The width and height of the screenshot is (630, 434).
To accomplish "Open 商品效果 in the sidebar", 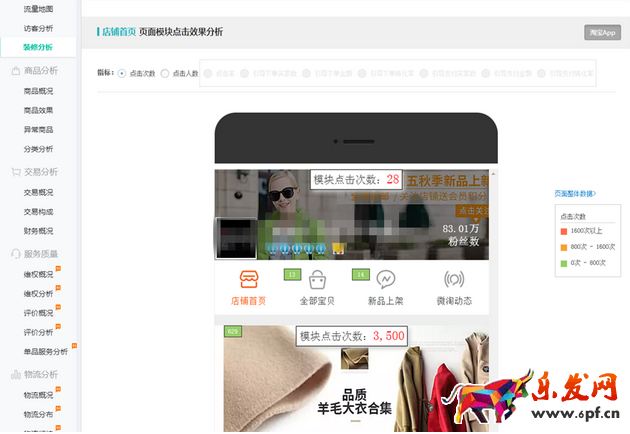I will (x=38, y=110).
